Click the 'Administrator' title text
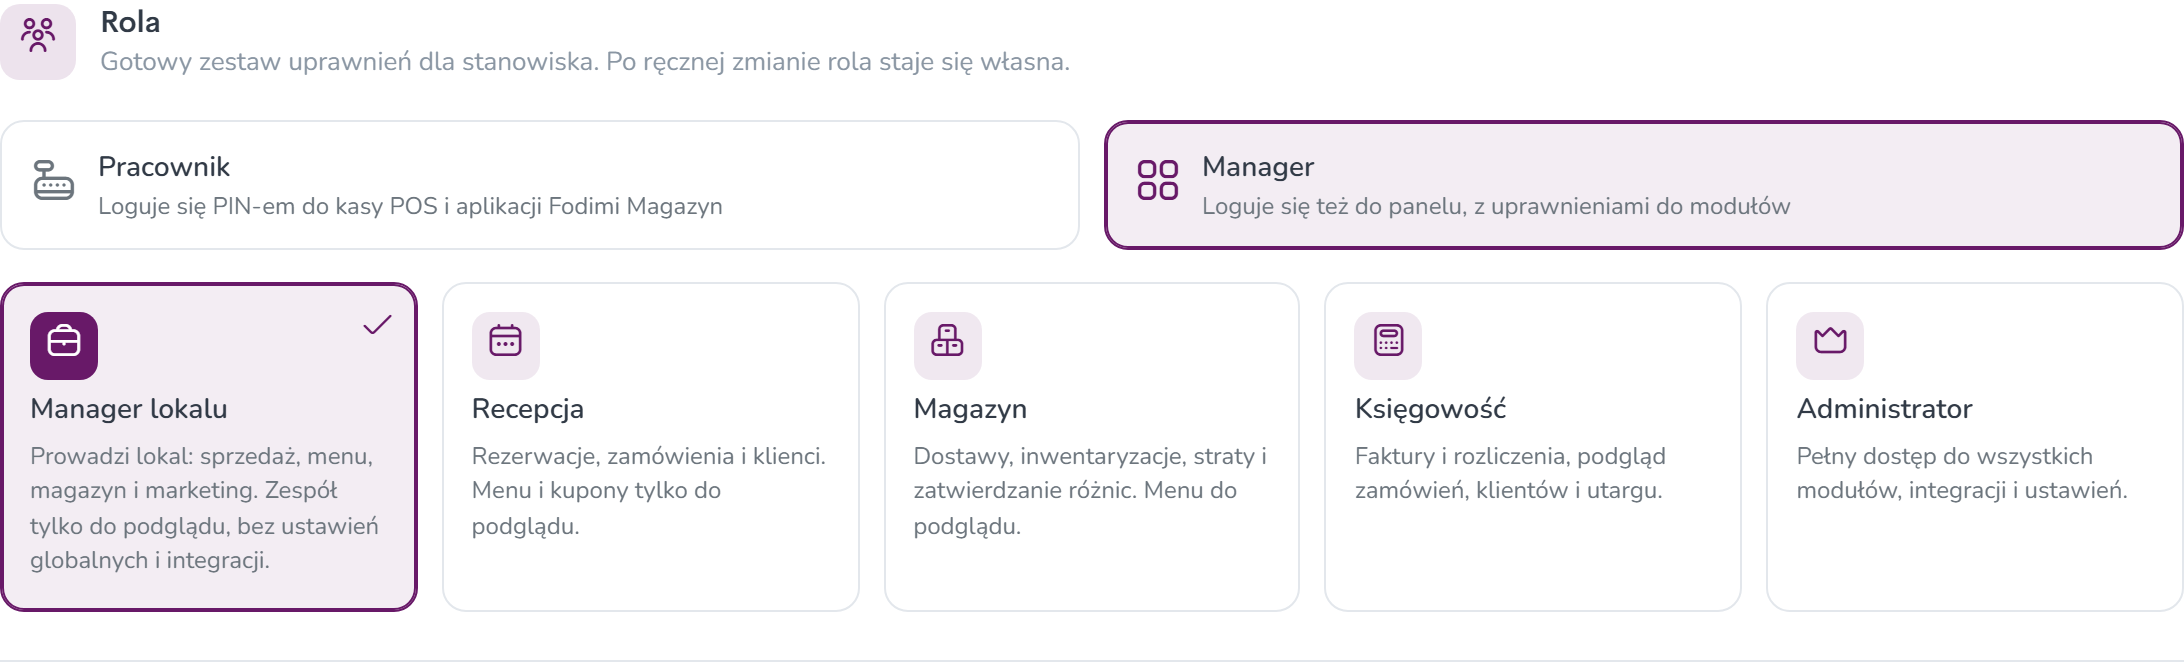The width and height of the screenshot is (2184, 664). tap(1885, 409)
